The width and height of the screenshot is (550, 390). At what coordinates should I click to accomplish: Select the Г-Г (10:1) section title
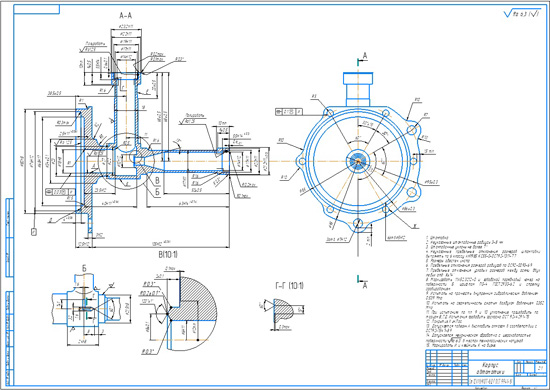coord(289,286)
